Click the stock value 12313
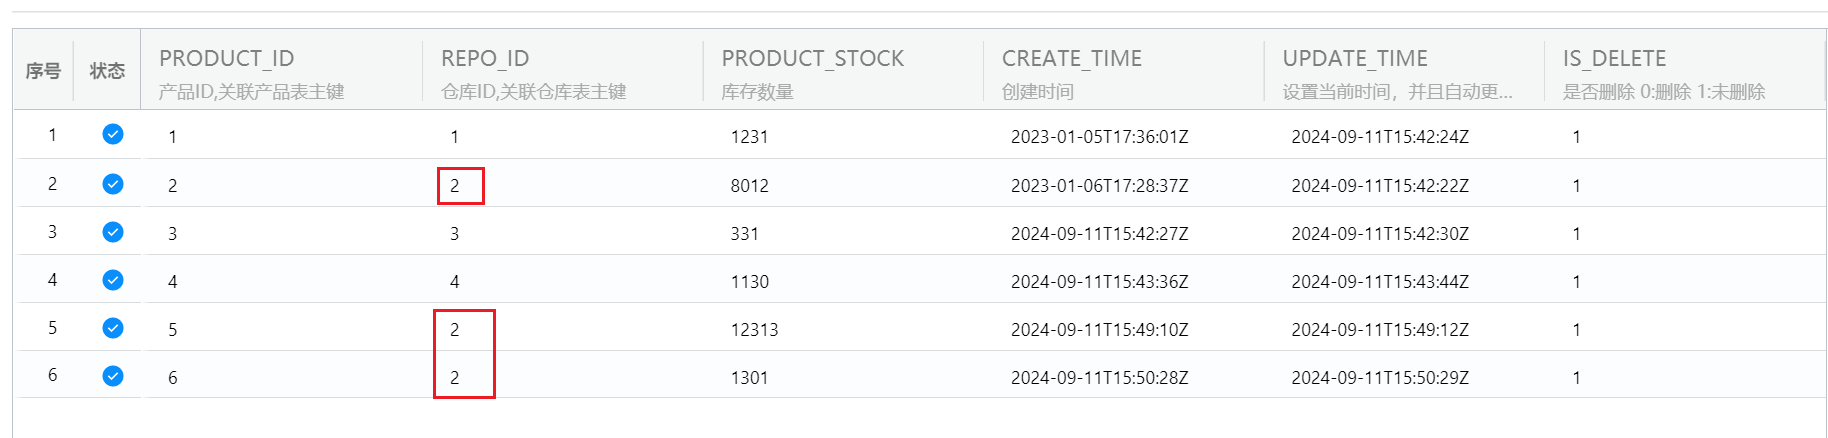 click(754, 330)
